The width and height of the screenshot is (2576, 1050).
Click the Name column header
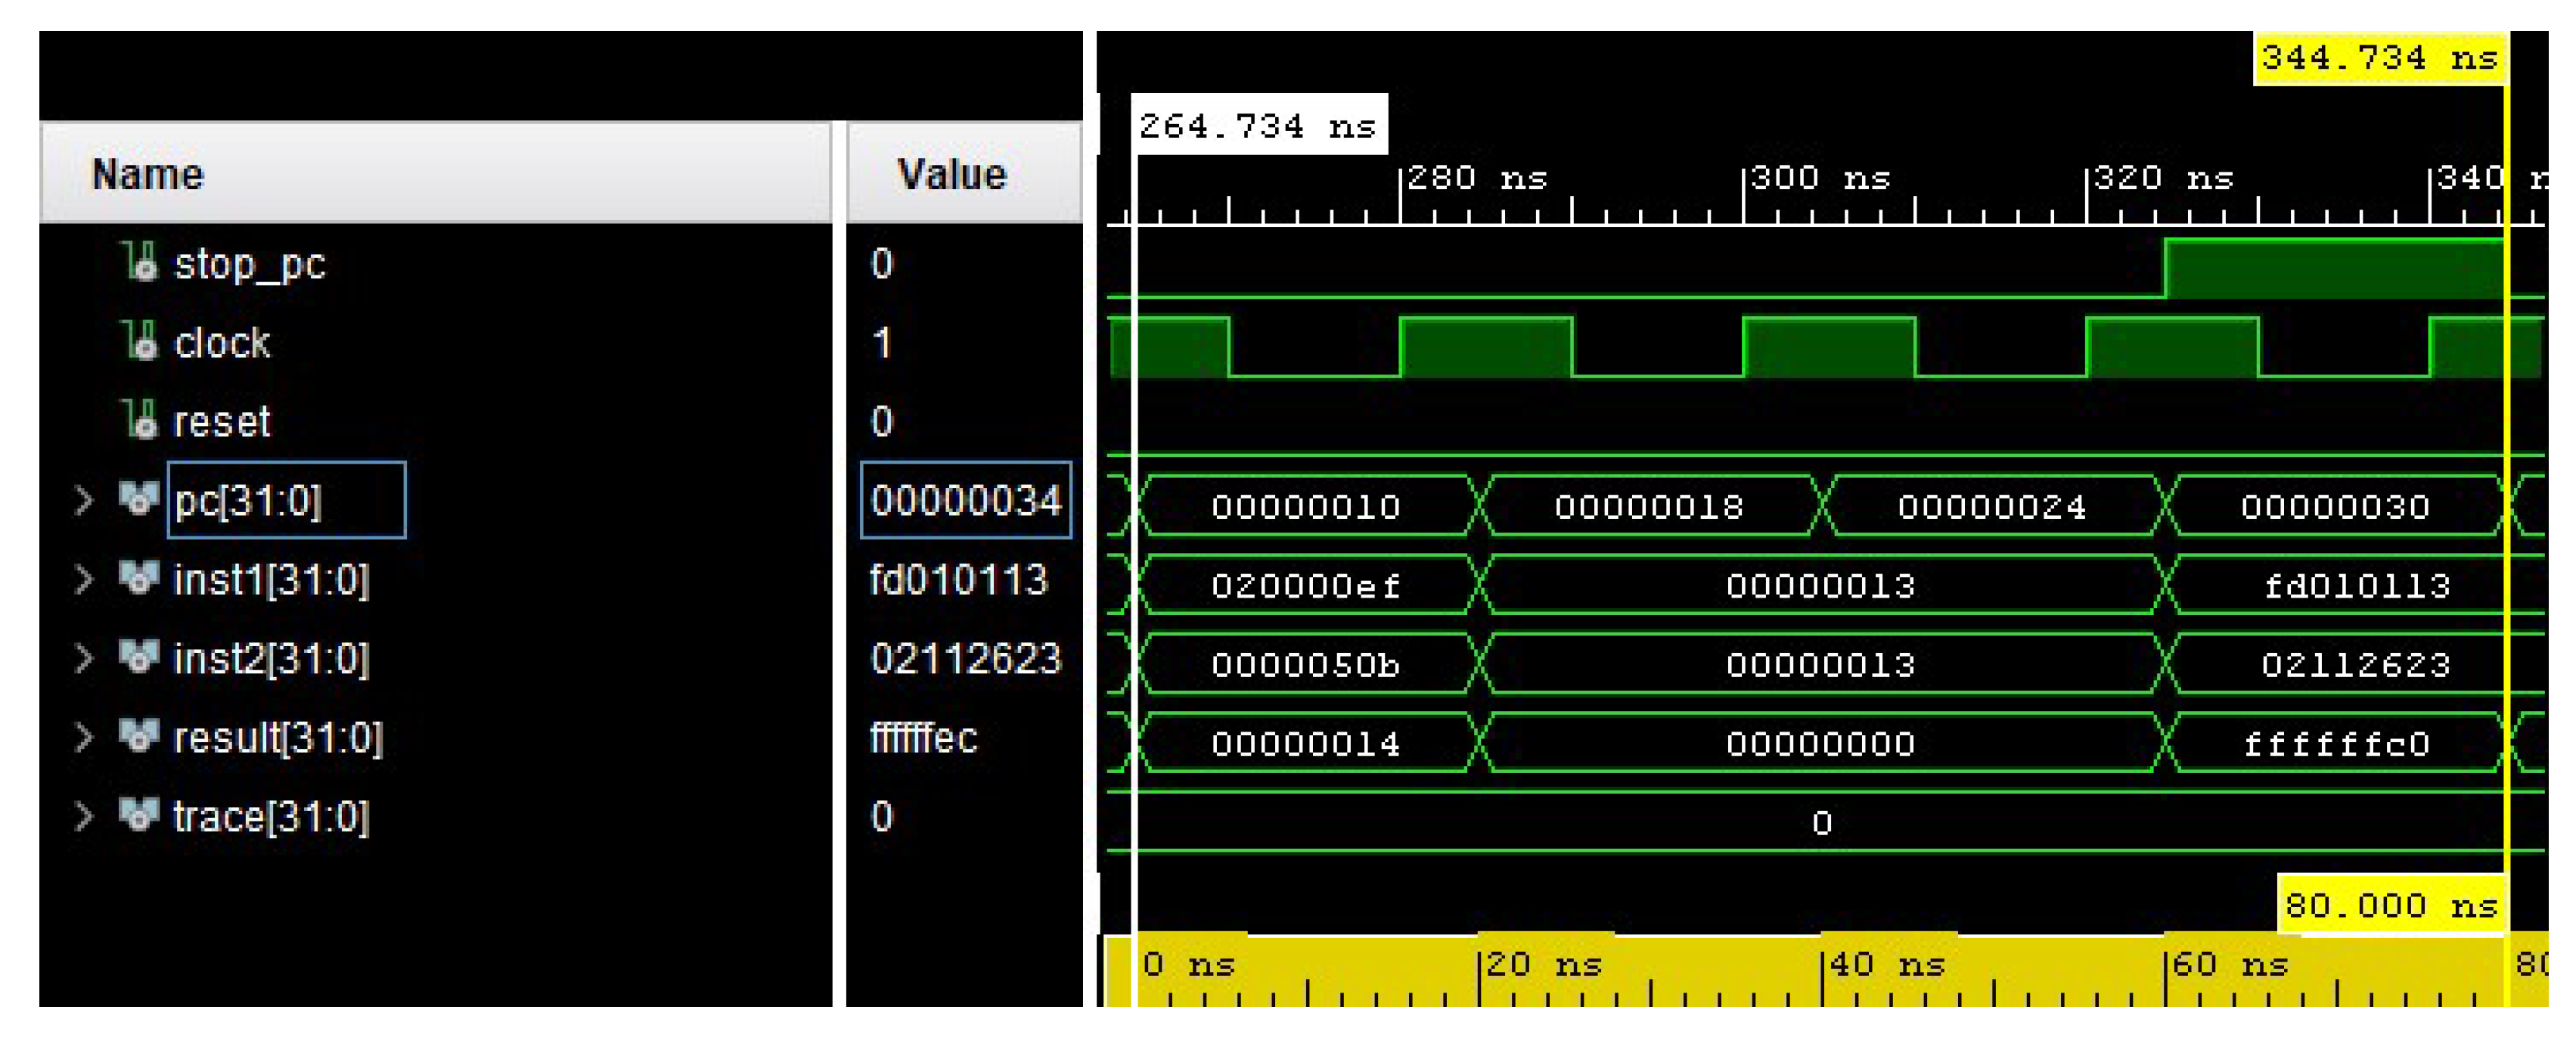coord(148,173)
